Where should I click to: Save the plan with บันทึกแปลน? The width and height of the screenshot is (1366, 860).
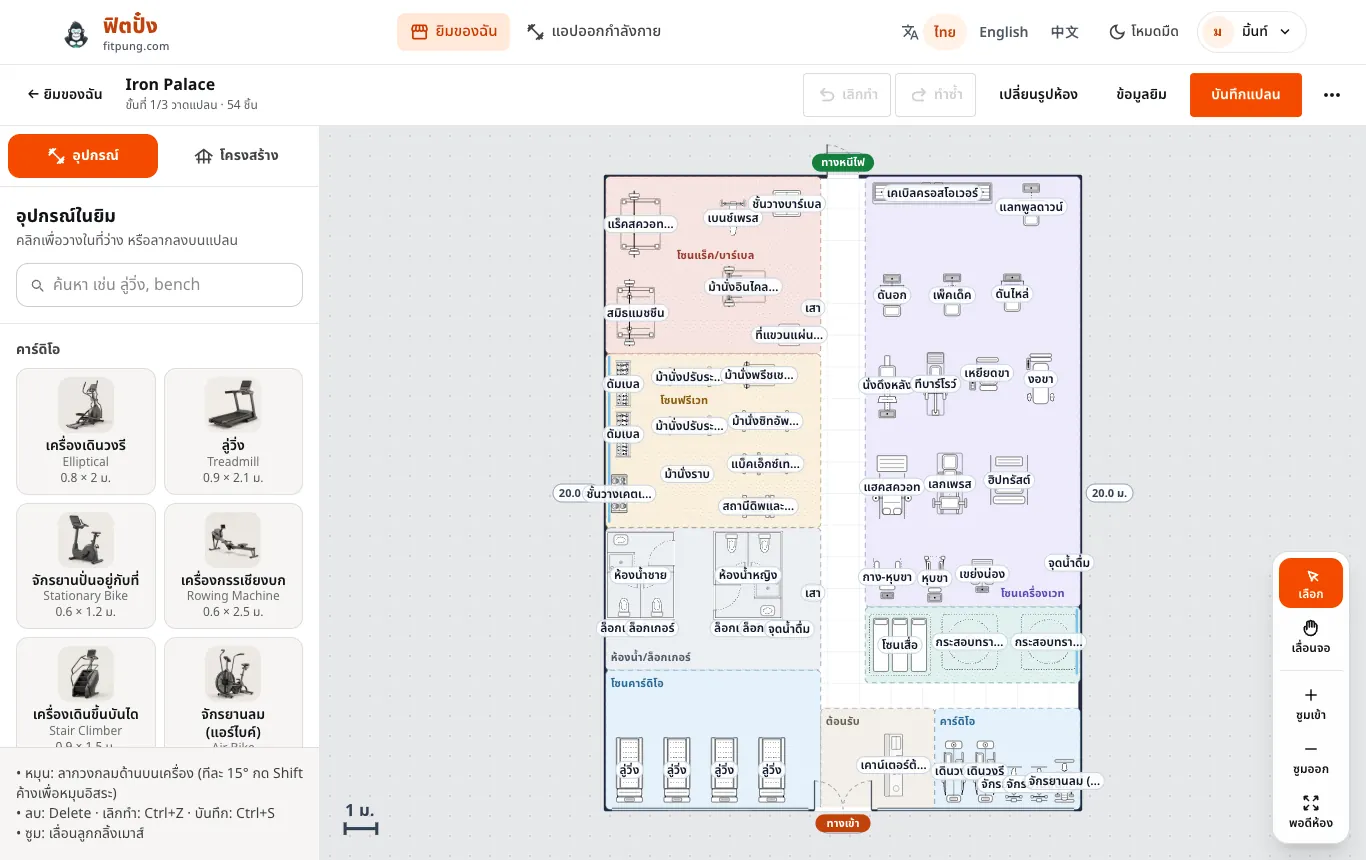(x=1245, y=95)
